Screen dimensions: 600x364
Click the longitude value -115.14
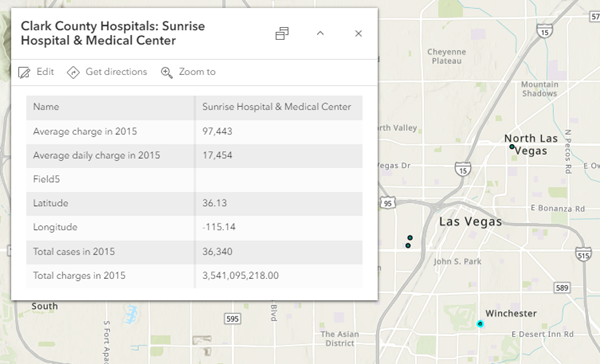tap(219, 227)
